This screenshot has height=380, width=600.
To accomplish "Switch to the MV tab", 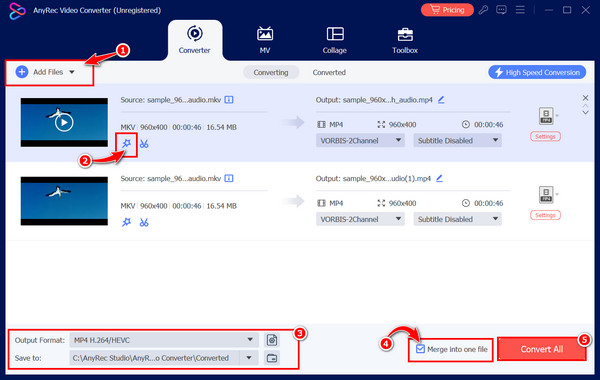I will pos(265,40).
